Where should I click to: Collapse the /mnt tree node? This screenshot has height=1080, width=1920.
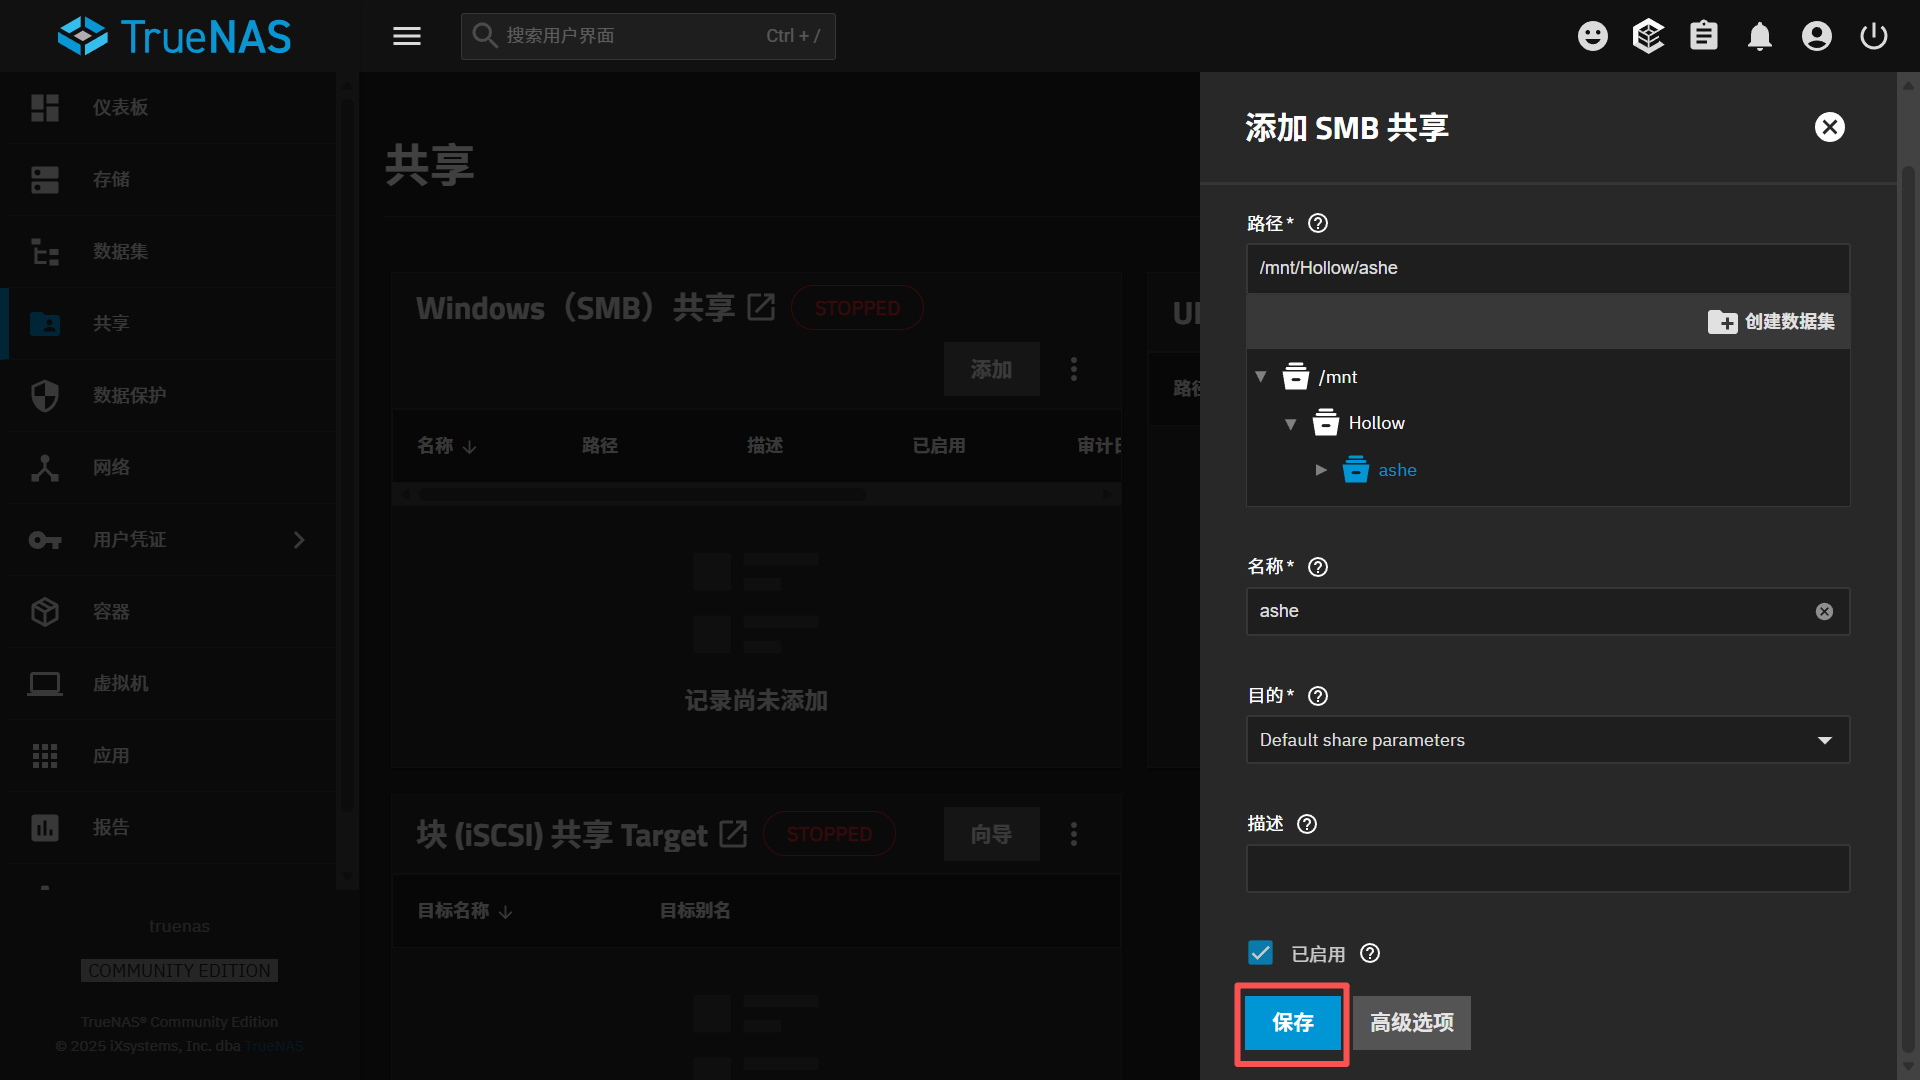click(x=1261, y=377)
